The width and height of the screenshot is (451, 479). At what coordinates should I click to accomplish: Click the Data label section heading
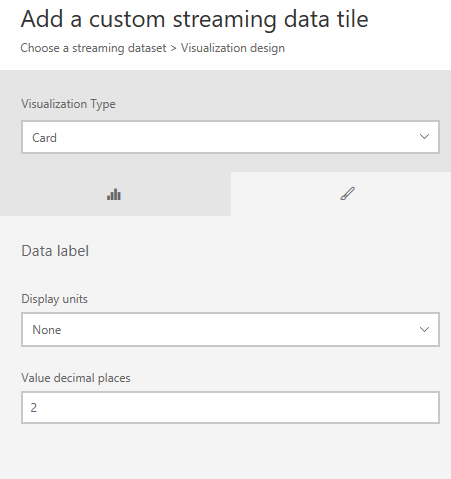[x=55, y=251]
